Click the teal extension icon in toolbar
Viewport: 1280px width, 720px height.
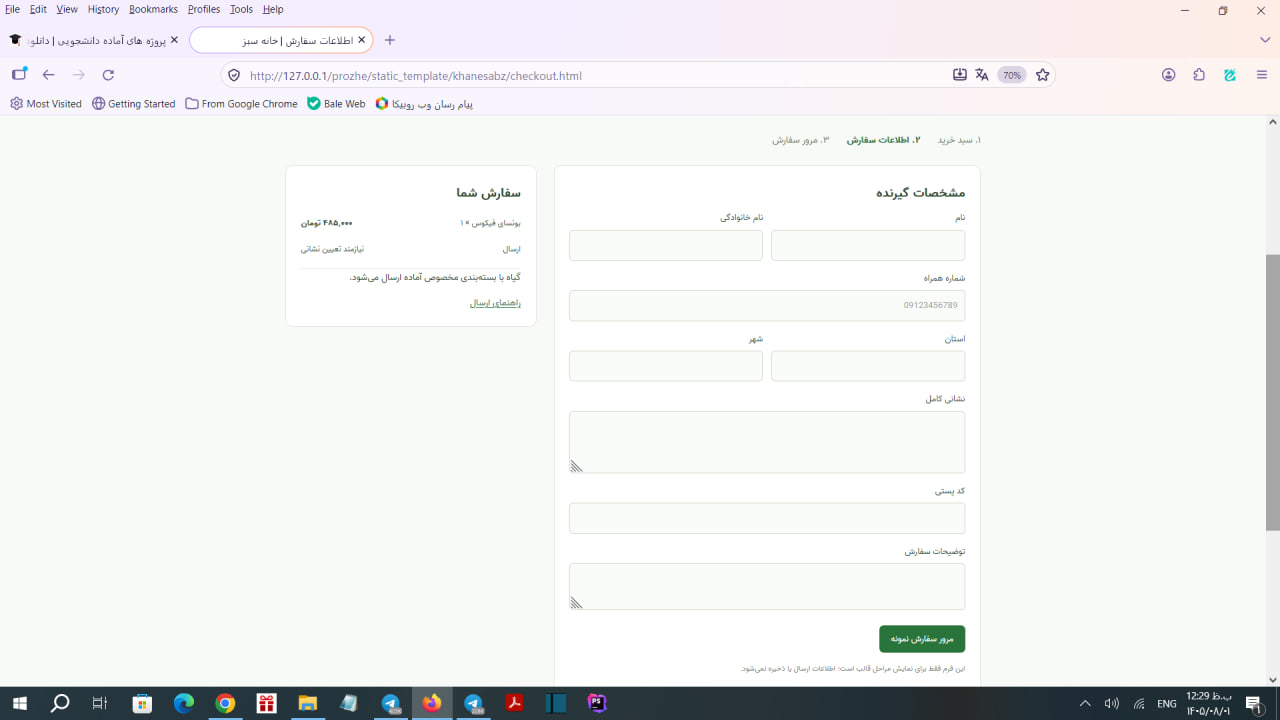(1230, 75)
